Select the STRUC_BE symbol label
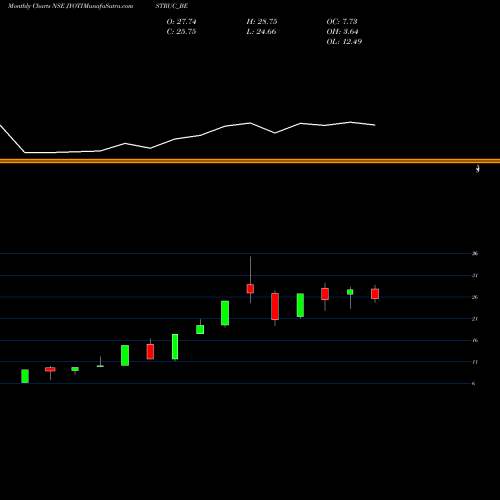 [x=172, y=6]
